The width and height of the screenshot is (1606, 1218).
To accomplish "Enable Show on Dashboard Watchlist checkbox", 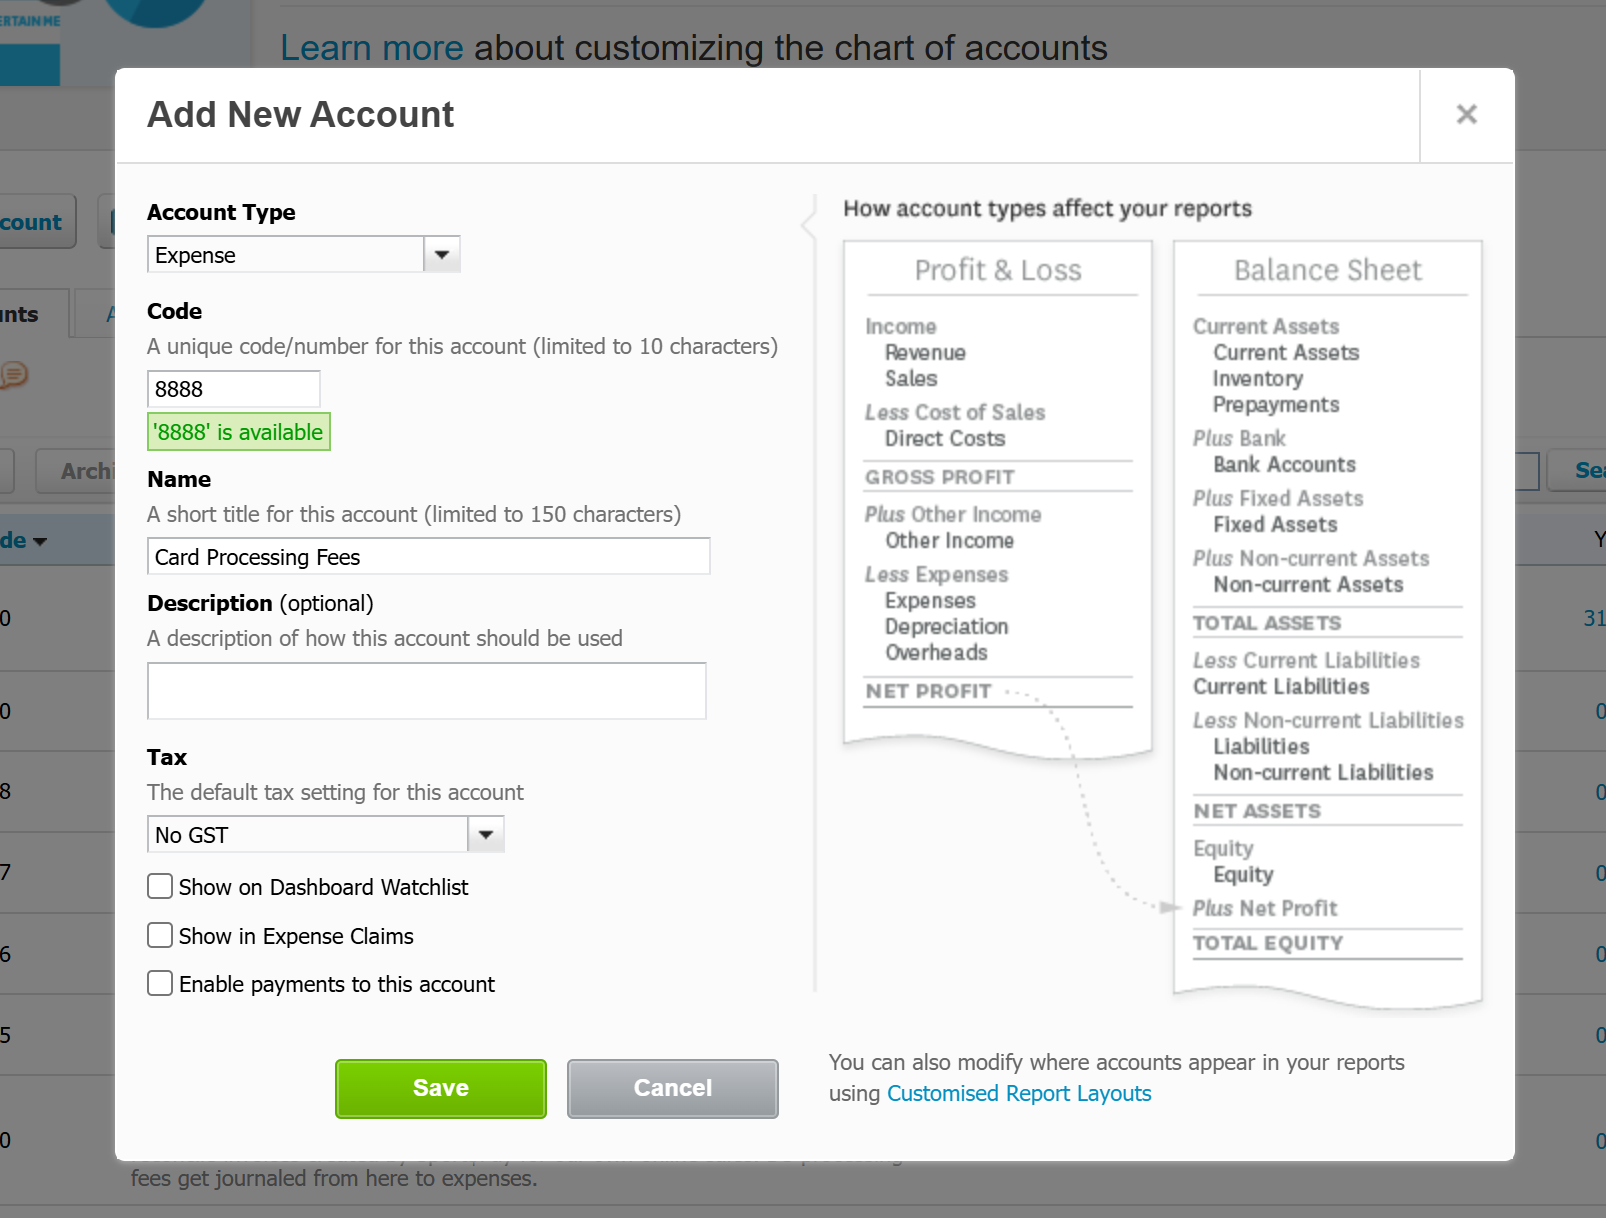I will 160,887.
